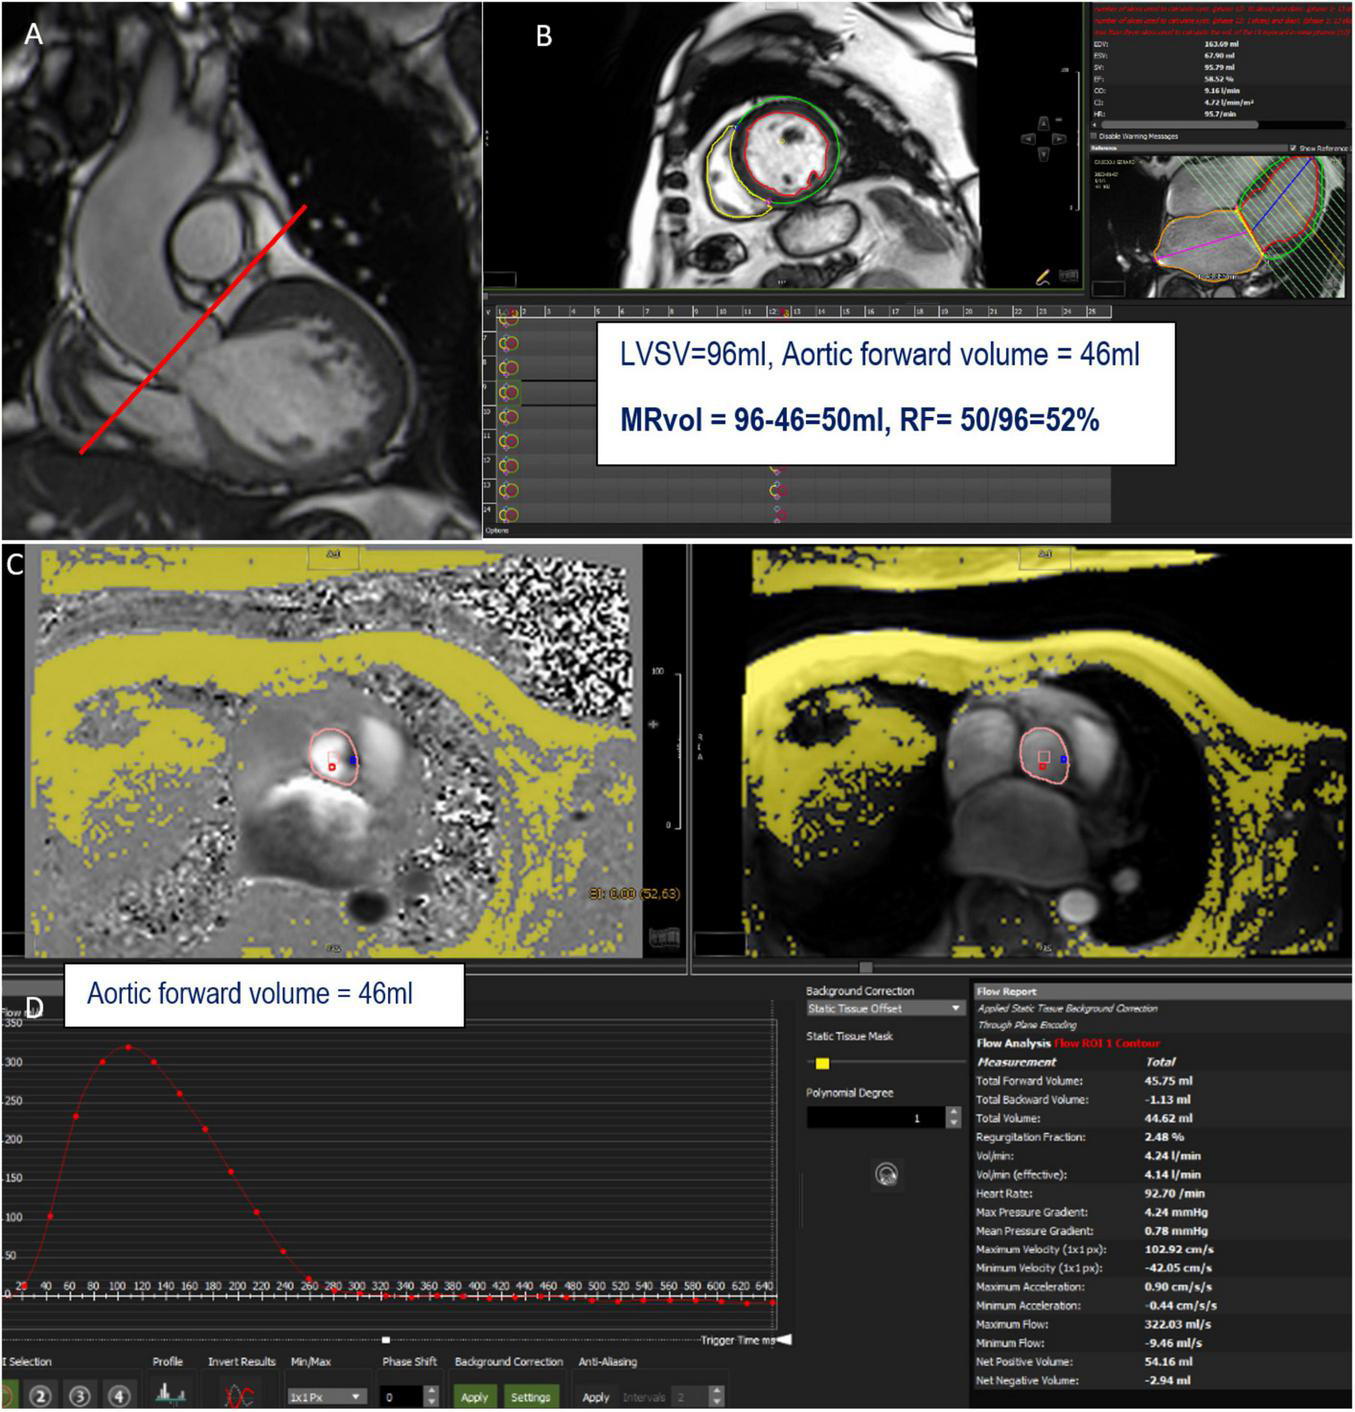Toggle the Show Reference checkbox
1355x1412 pixels.
tap(1293, 148)
